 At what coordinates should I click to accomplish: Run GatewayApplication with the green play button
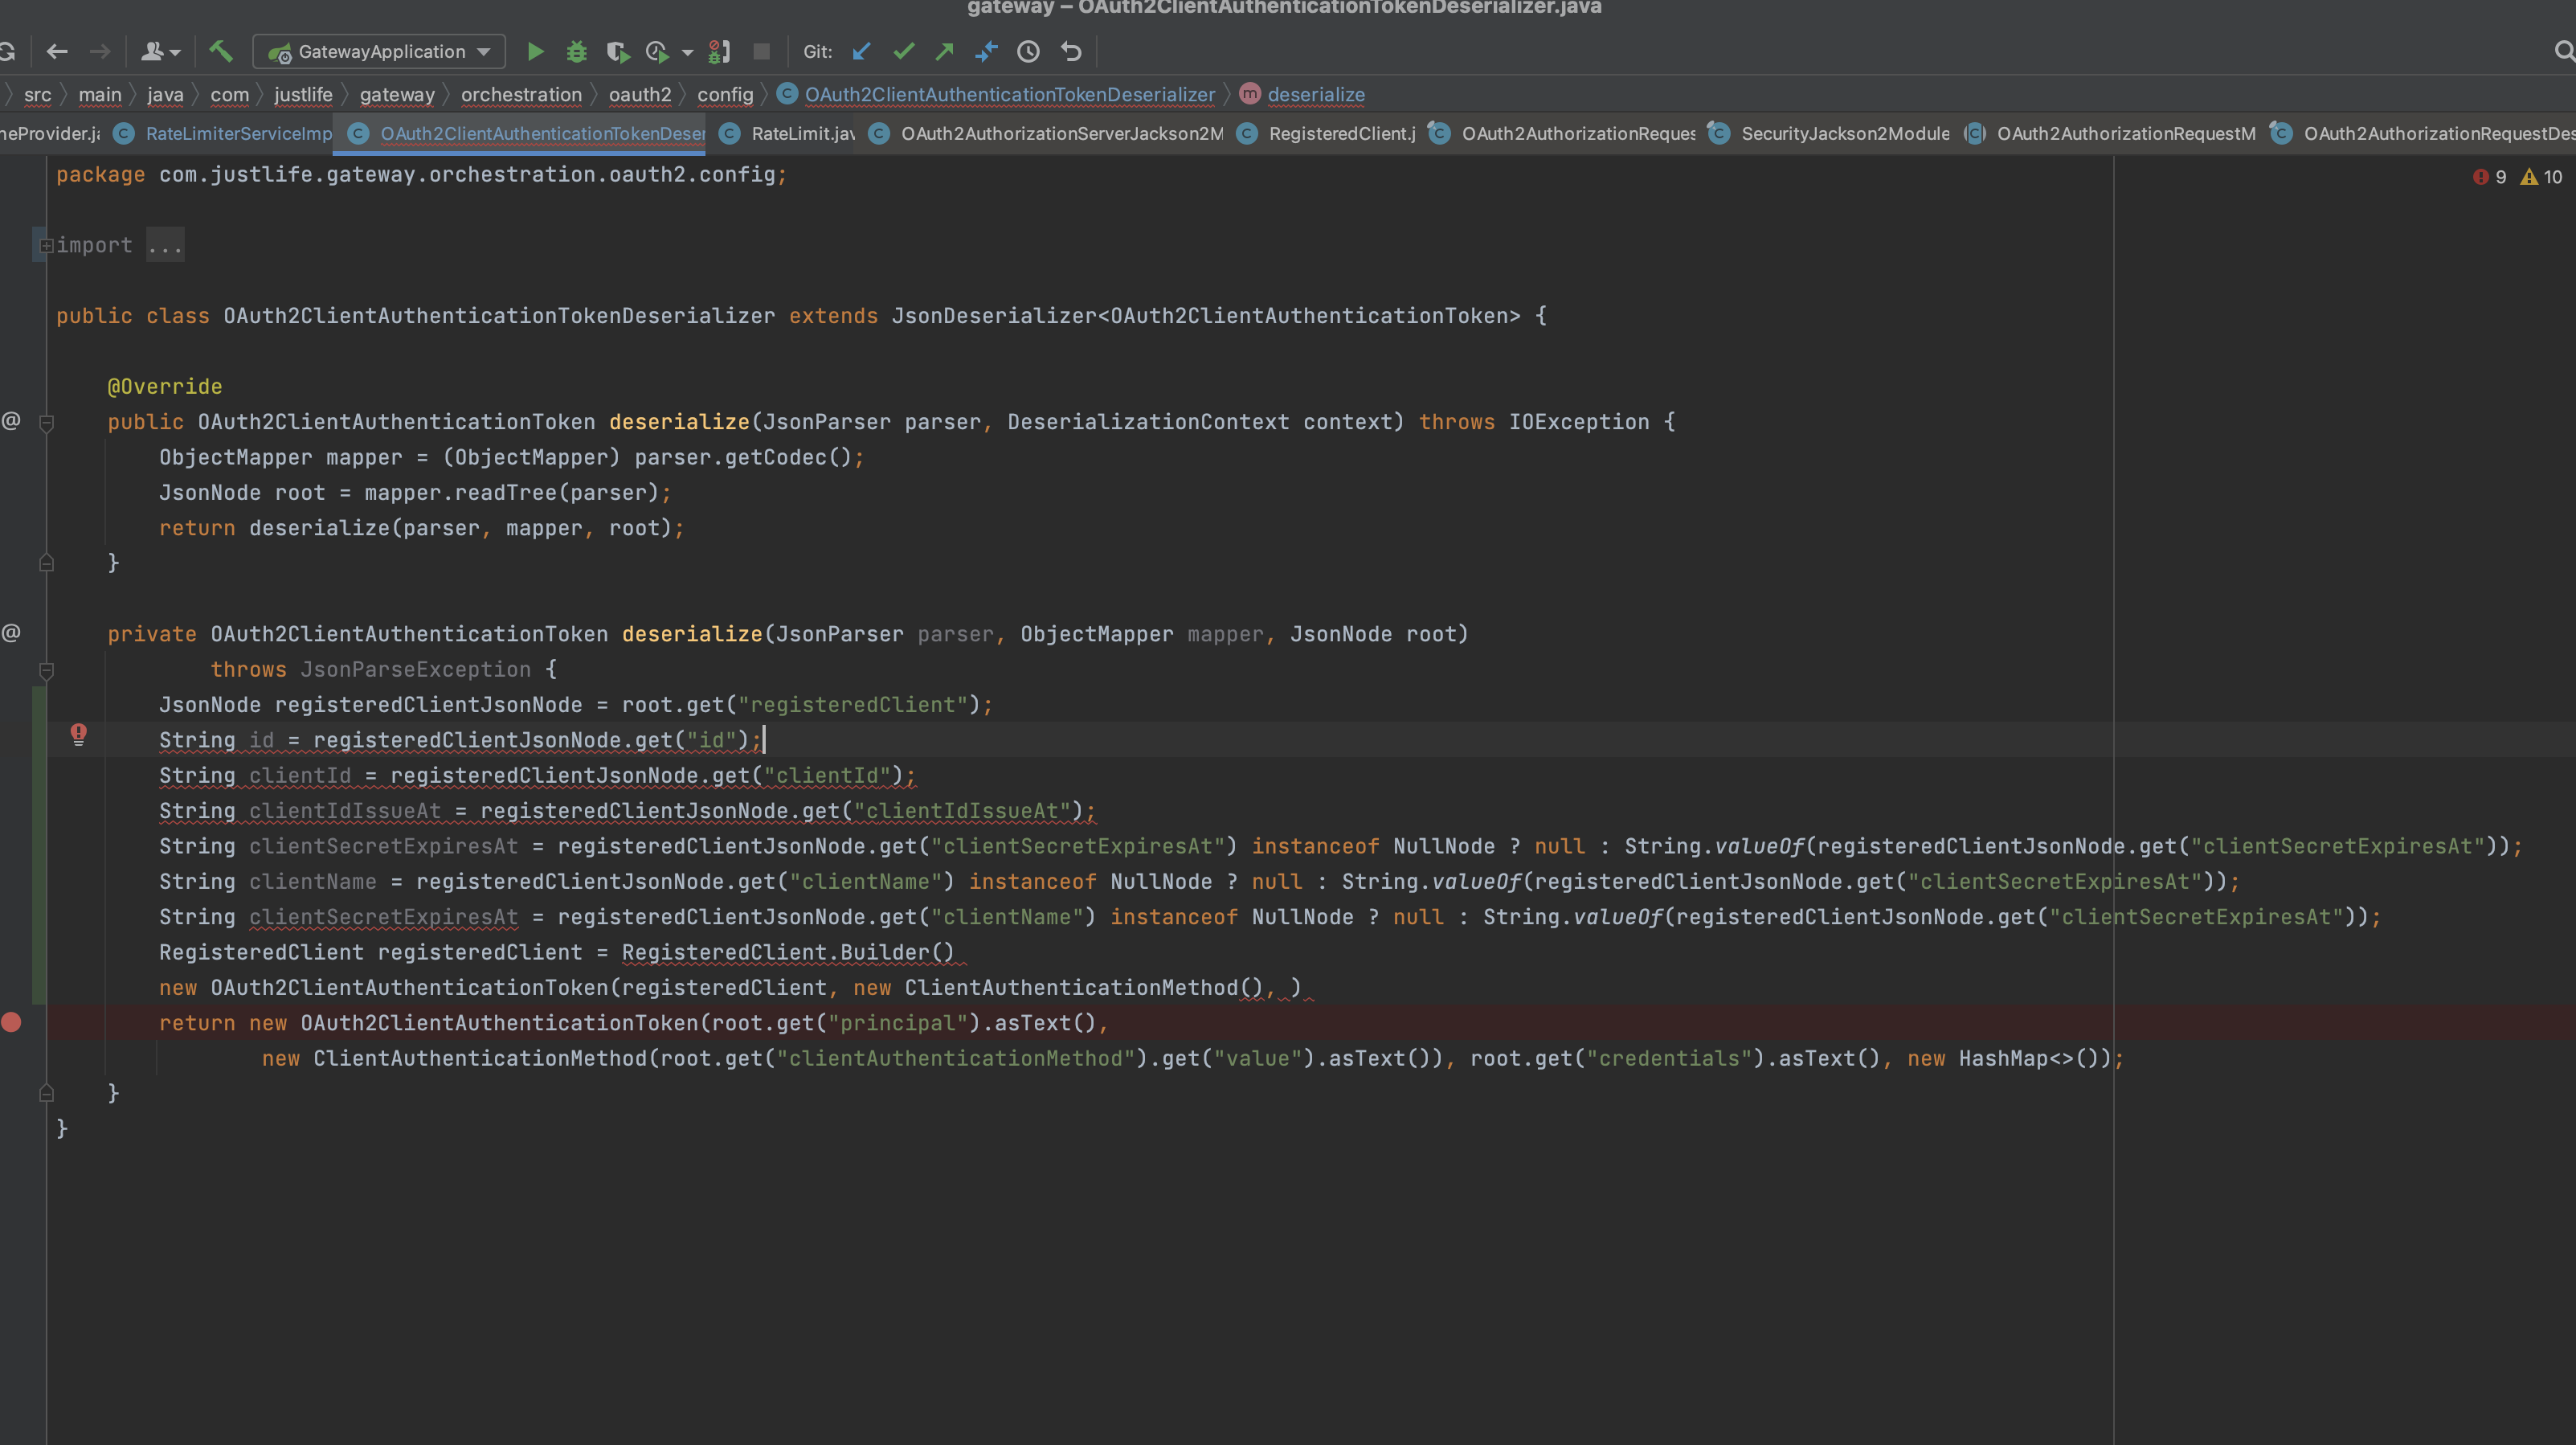click(536, 51)
